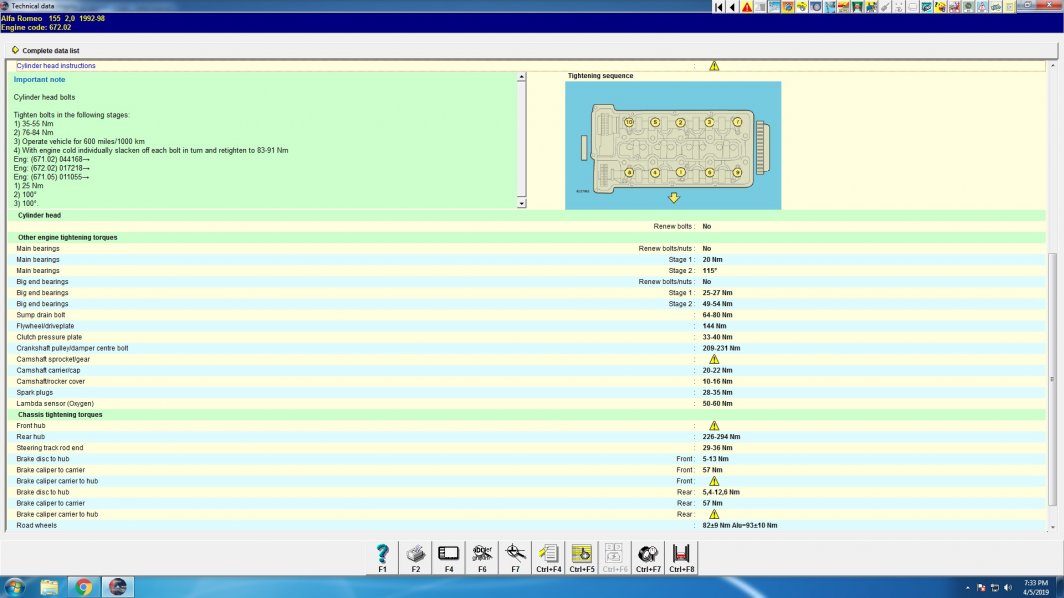Click the F1 help question mark icon
The width and height of the screenshot is (1064, 598).
[x=382, y=554]
